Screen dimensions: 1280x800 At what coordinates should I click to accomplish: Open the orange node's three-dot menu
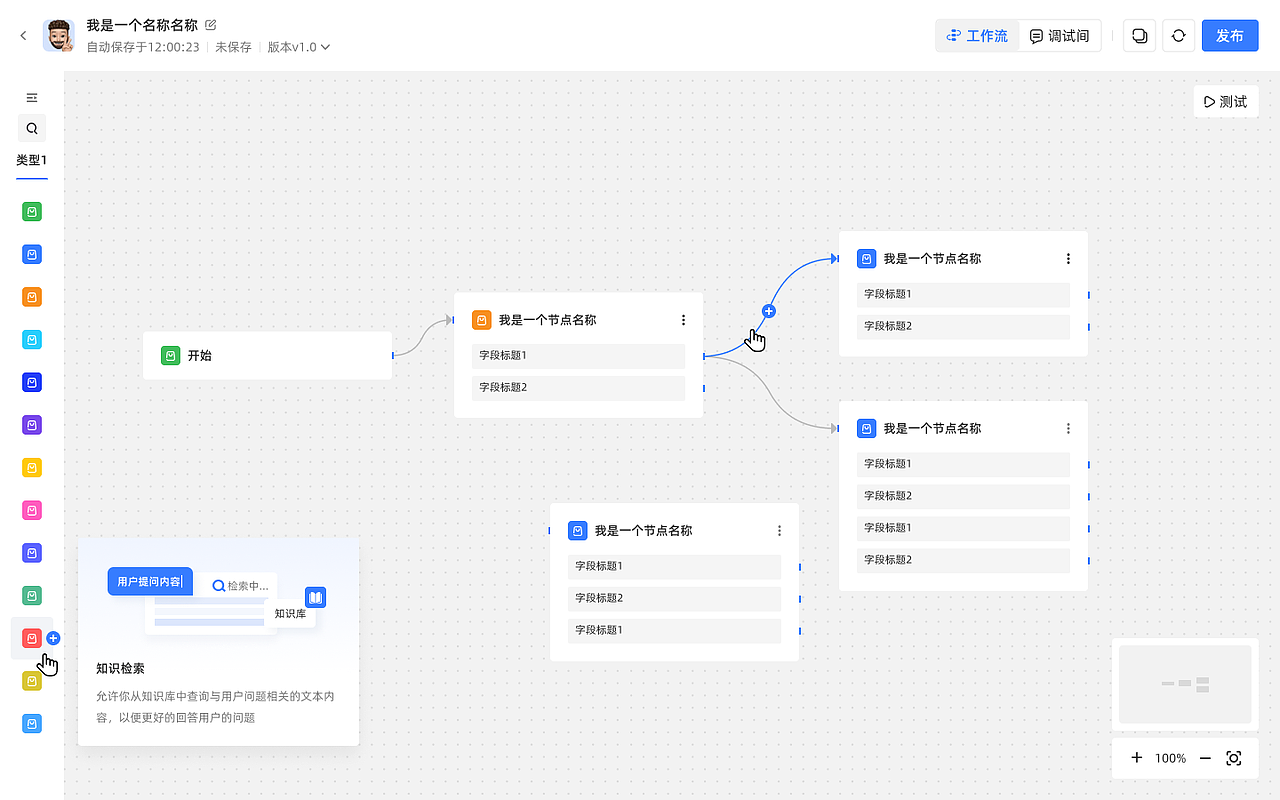pos(684,320)
